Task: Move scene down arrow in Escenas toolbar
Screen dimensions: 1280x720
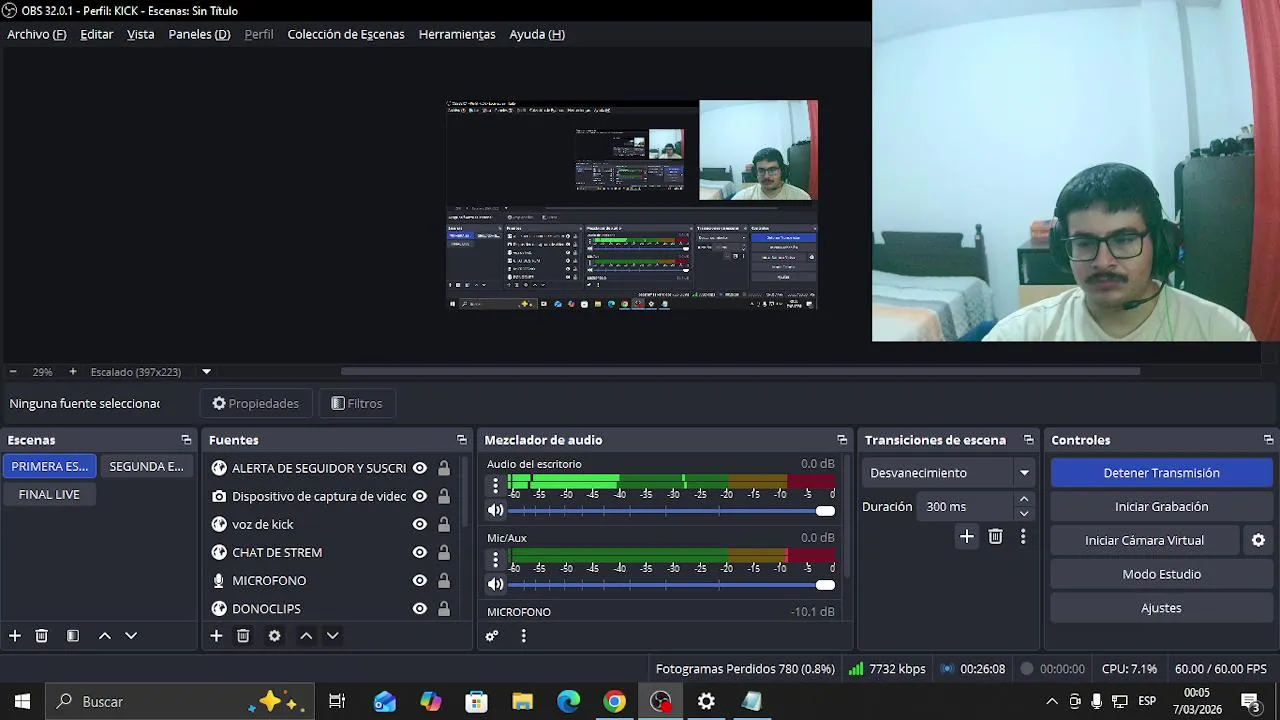Action: pos(131,636)
